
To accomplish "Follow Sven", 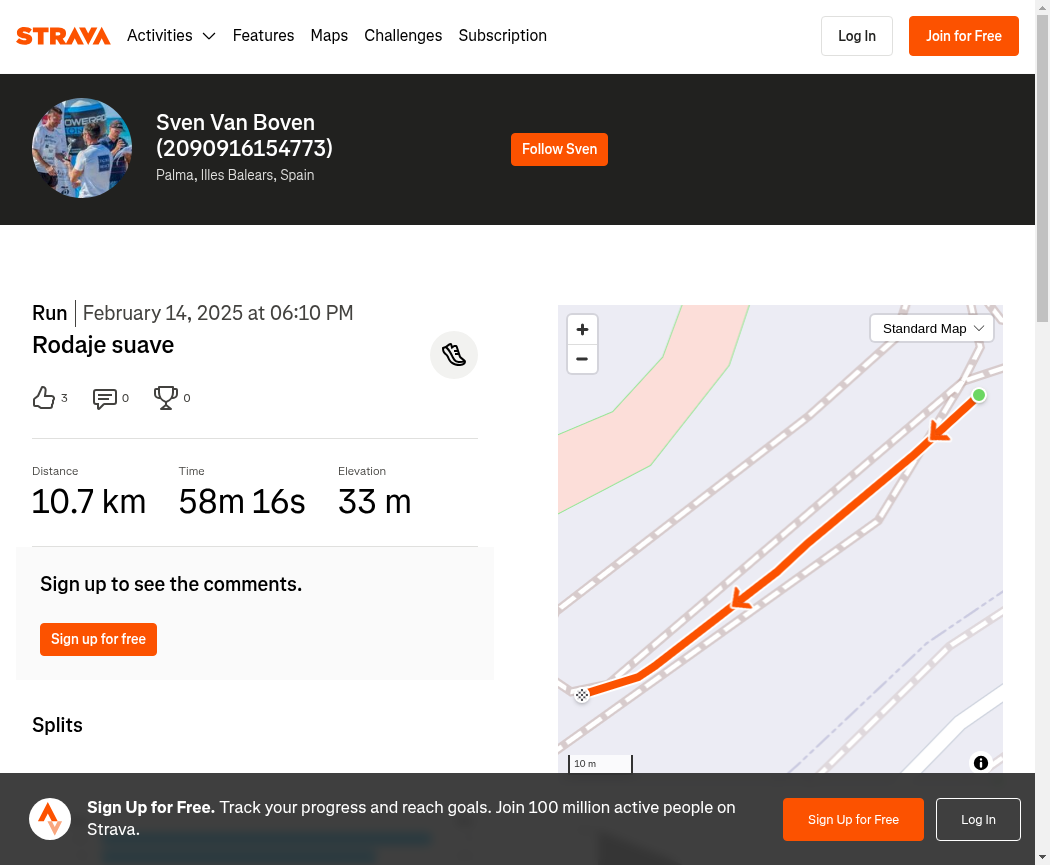I will (x=559, y=149).
